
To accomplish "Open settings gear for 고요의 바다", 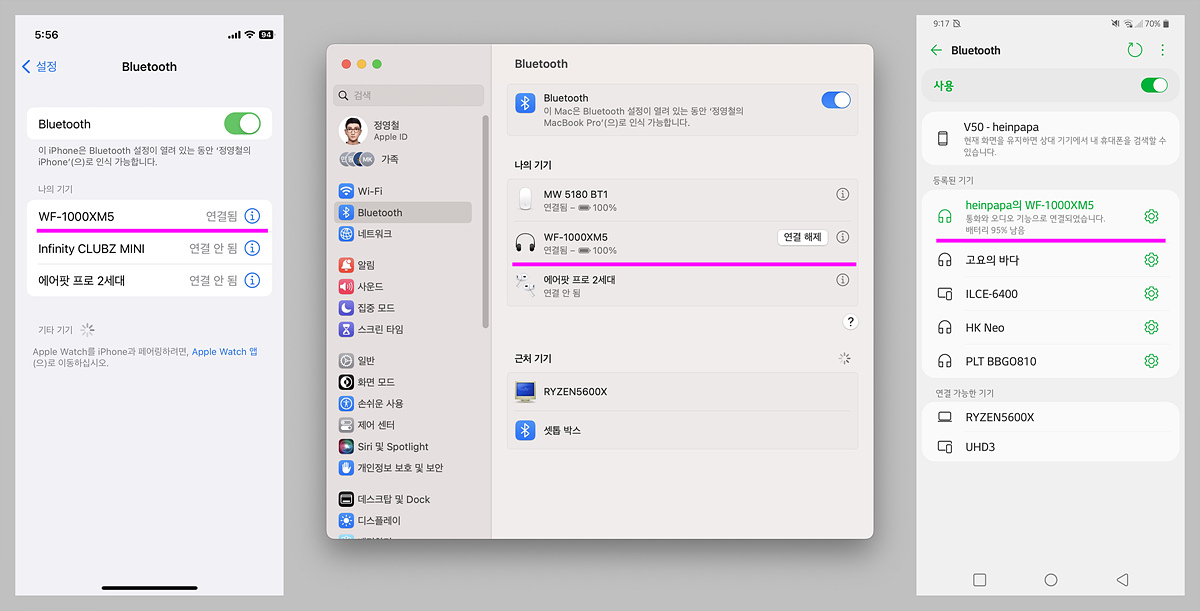I will pyautogui.click(x=1151, y=260).
